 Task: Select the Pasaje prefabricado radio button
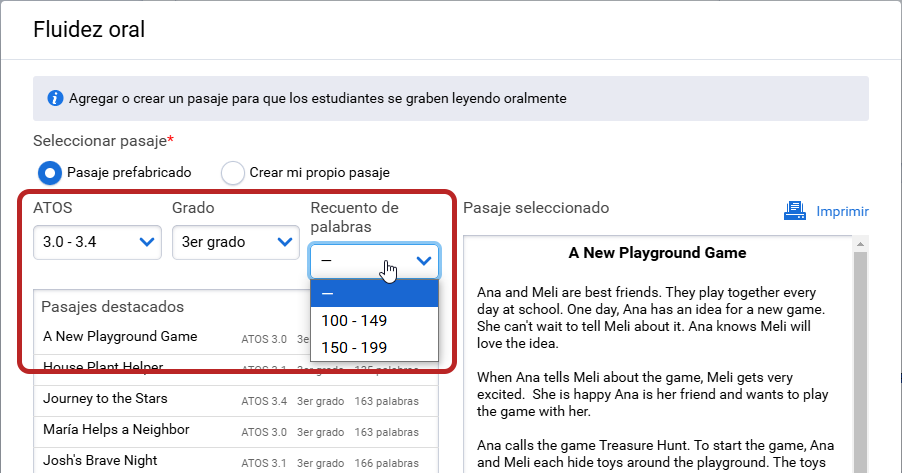tap(50, 173)
